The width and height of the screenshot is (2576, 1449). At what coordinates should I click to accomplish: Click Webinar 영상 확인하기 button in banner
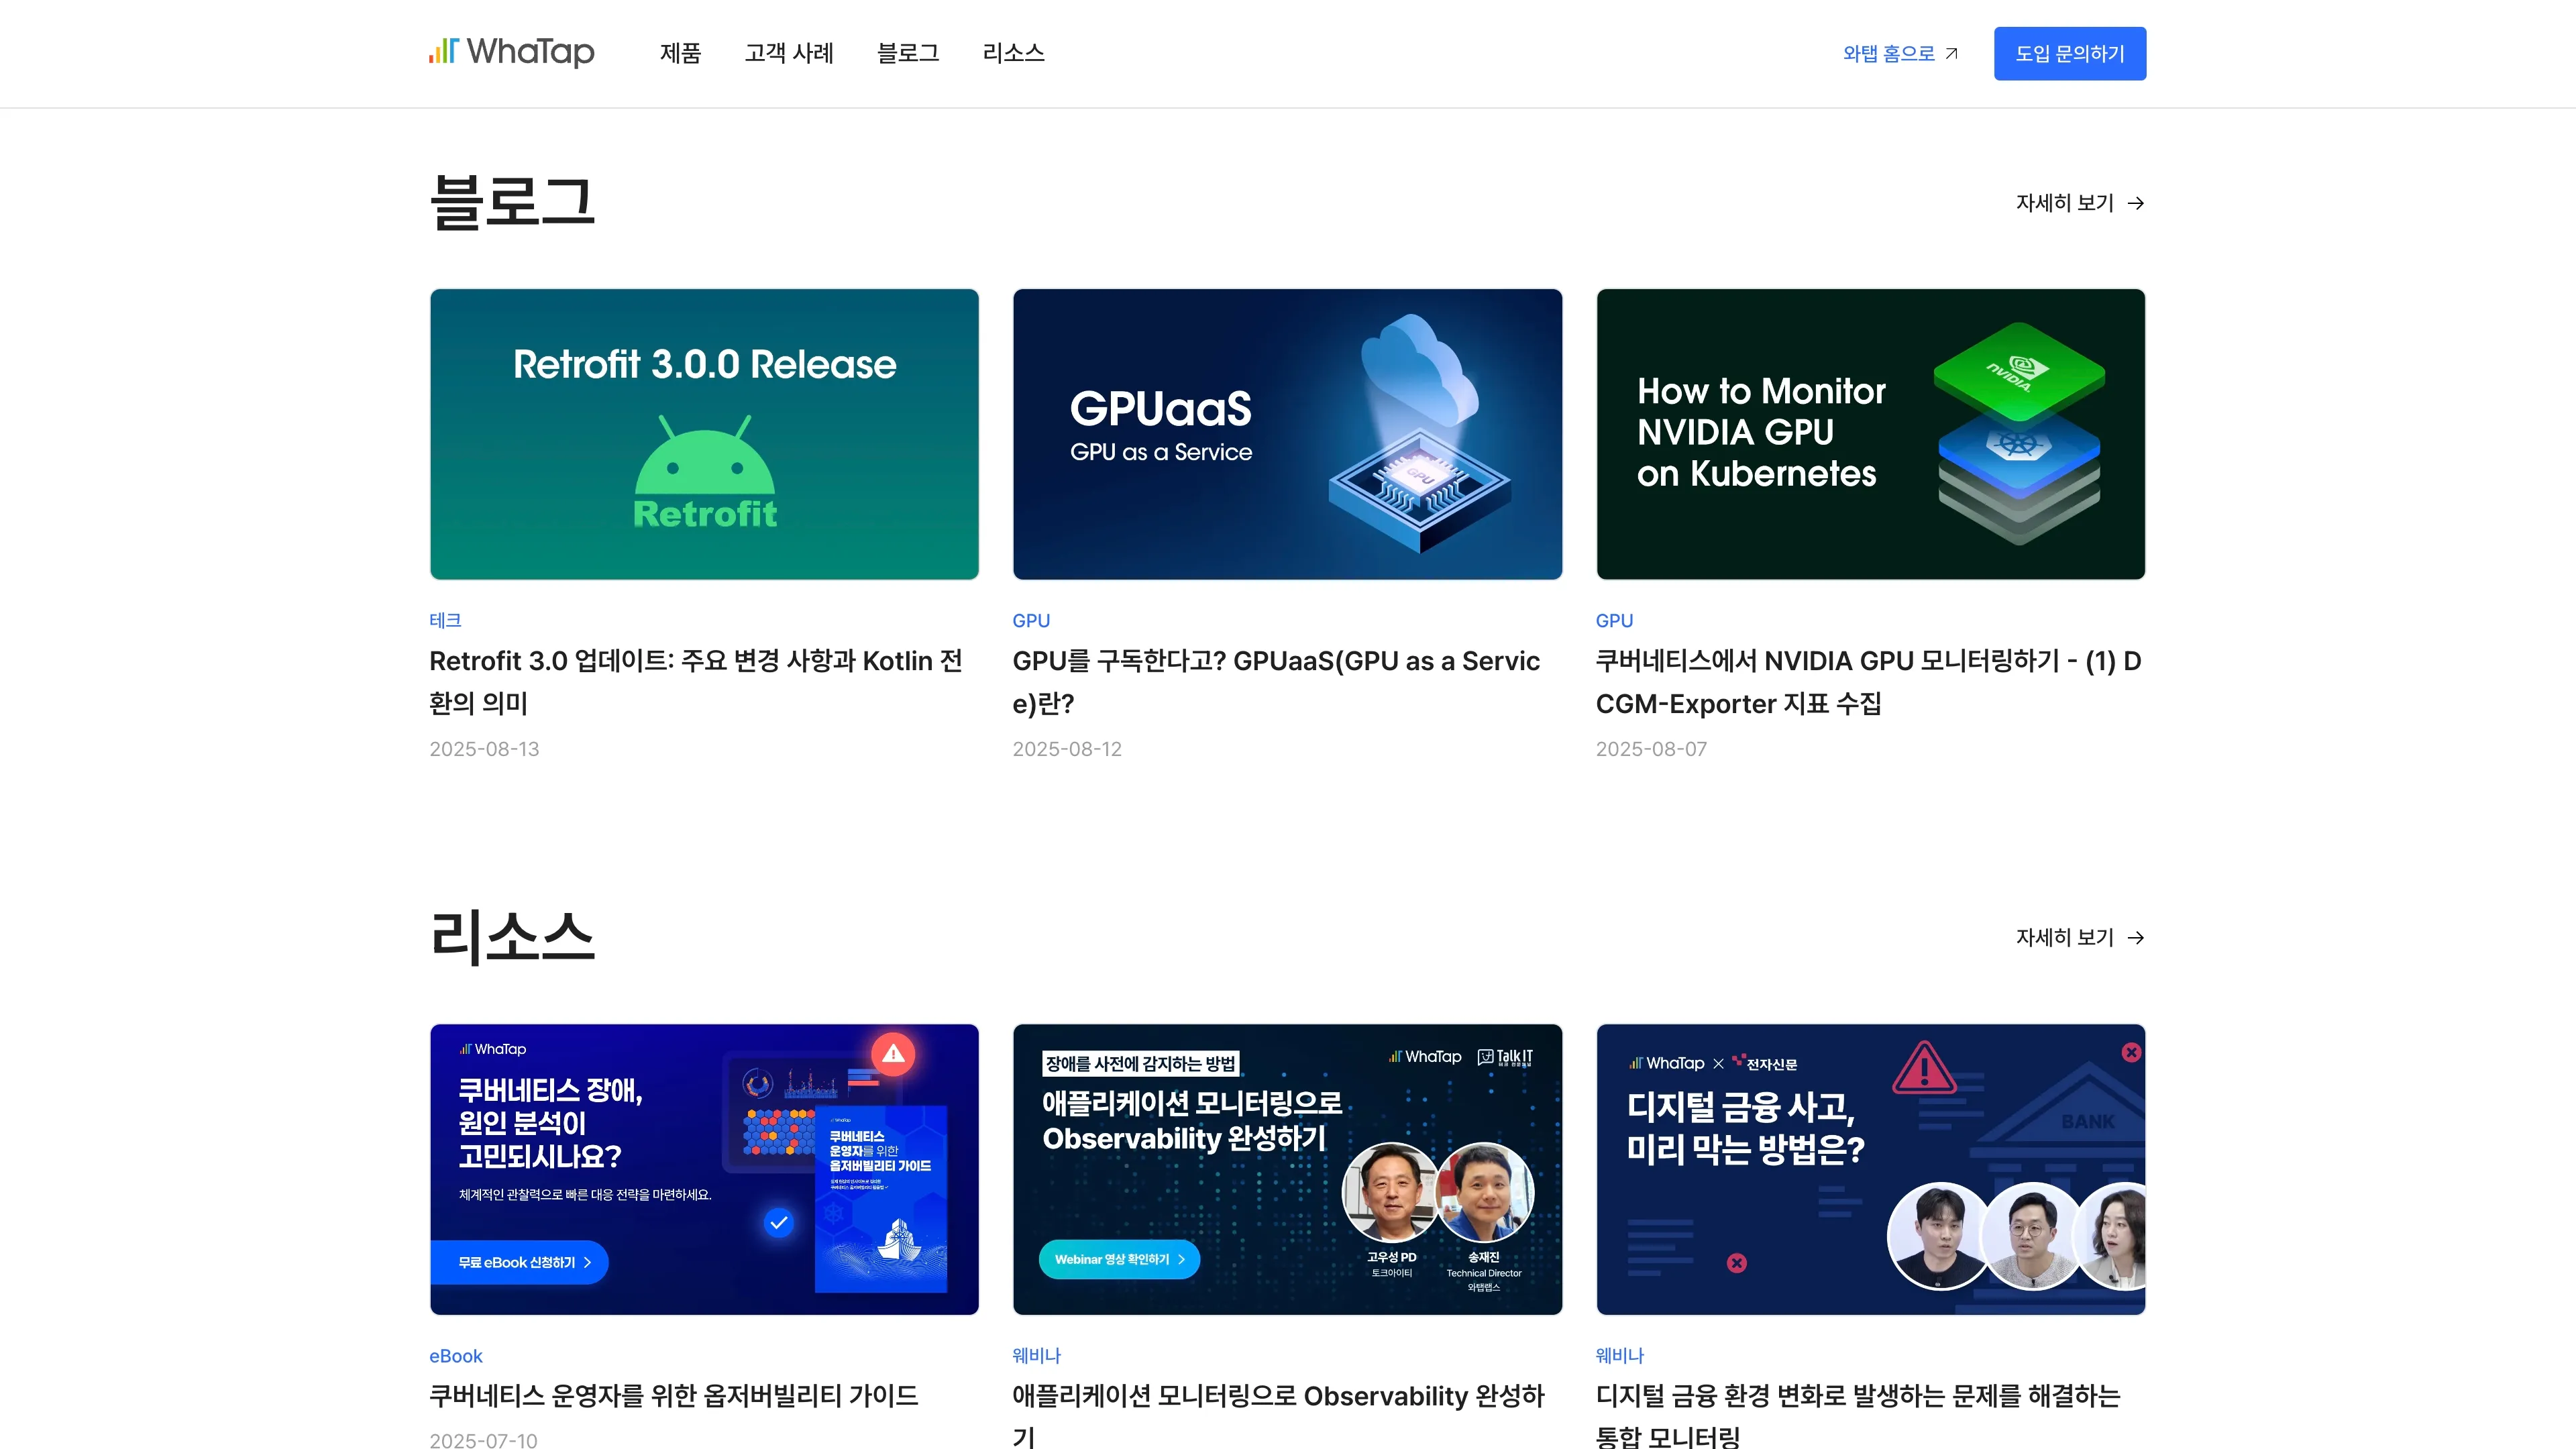tap(1119, 1259)
